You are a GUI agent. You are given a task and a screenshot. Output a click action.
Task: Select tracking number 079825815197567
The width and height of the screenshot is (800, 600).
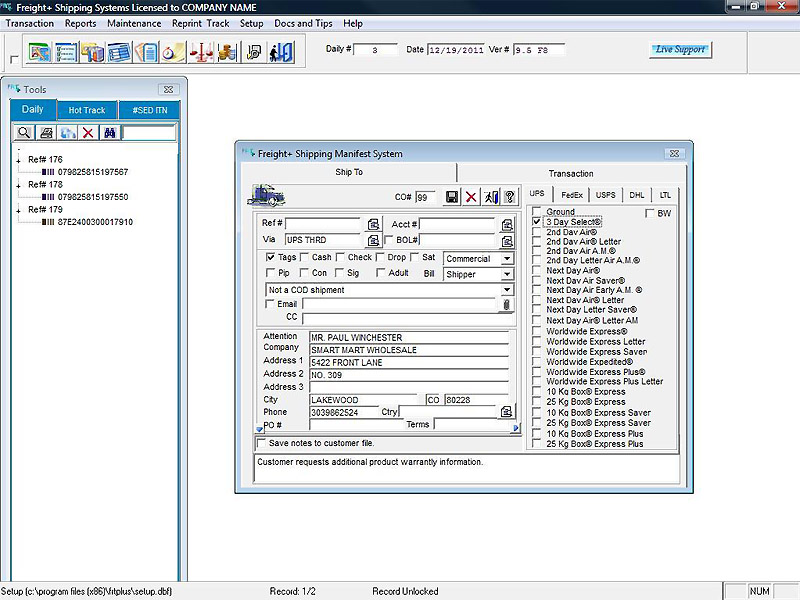(93, 172)
